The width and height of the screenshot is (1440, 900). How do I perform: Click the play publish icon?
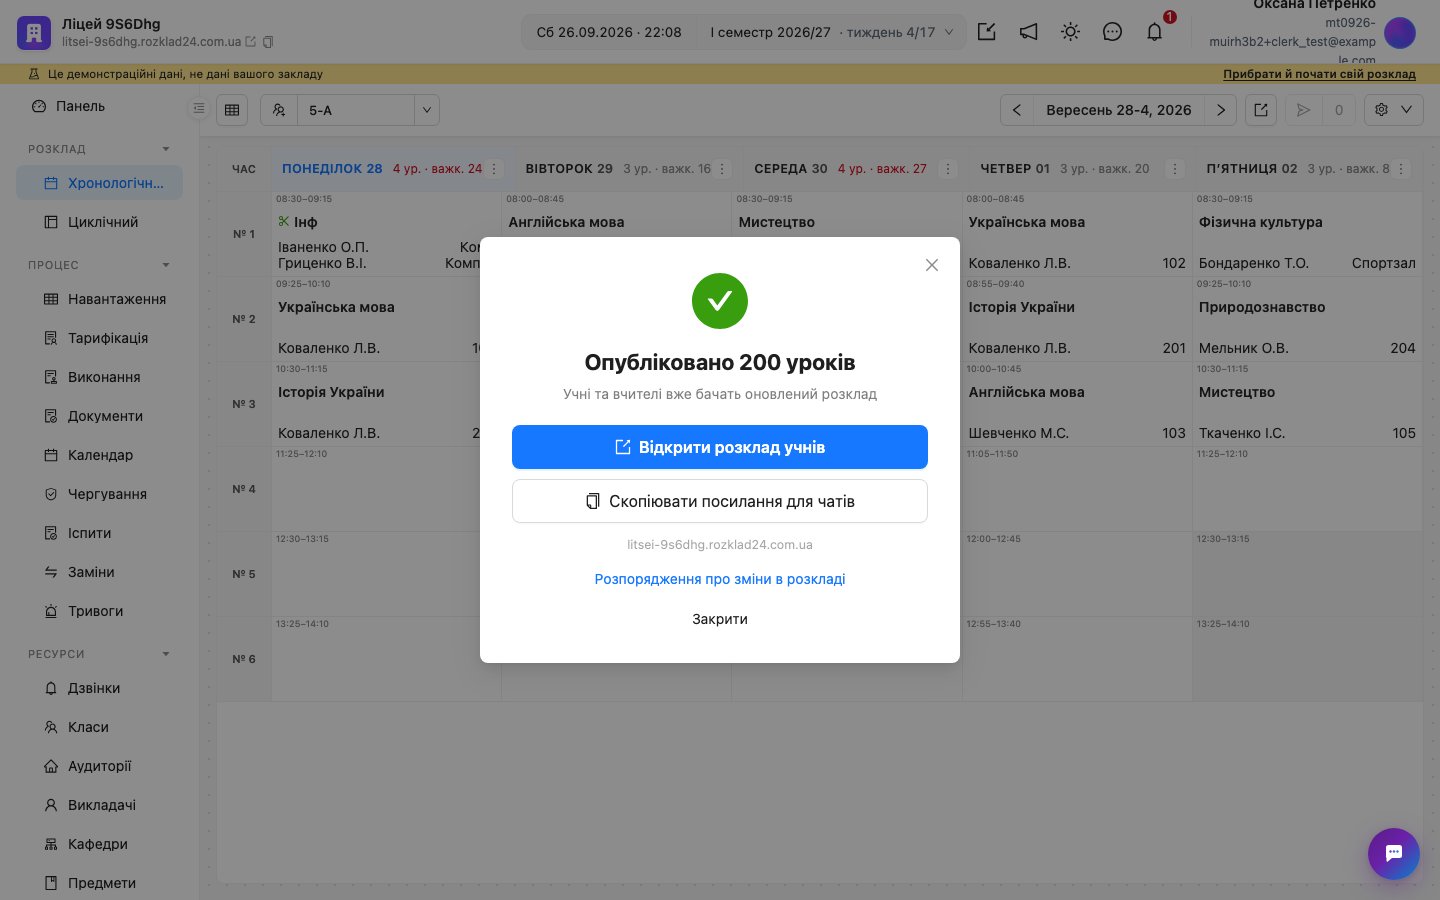click(x=1303, y=110)
